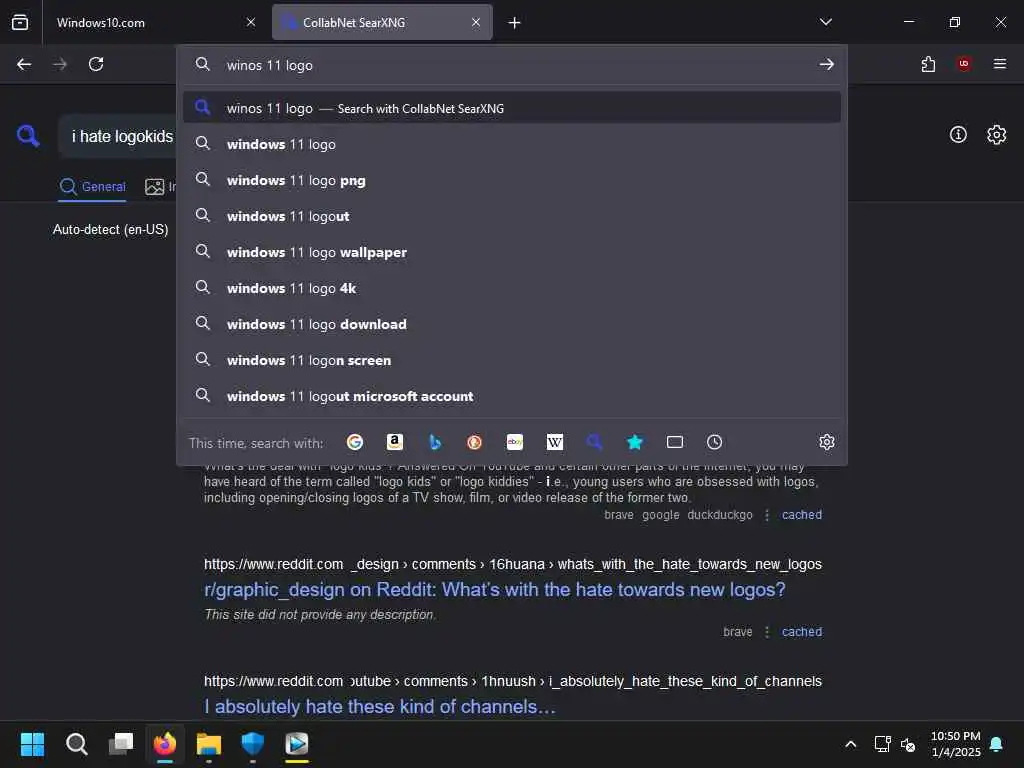Open the Auto-detect (en-US) language dropdown
This screenshot has height=768, width=1024.
click(x=110, y=229)
